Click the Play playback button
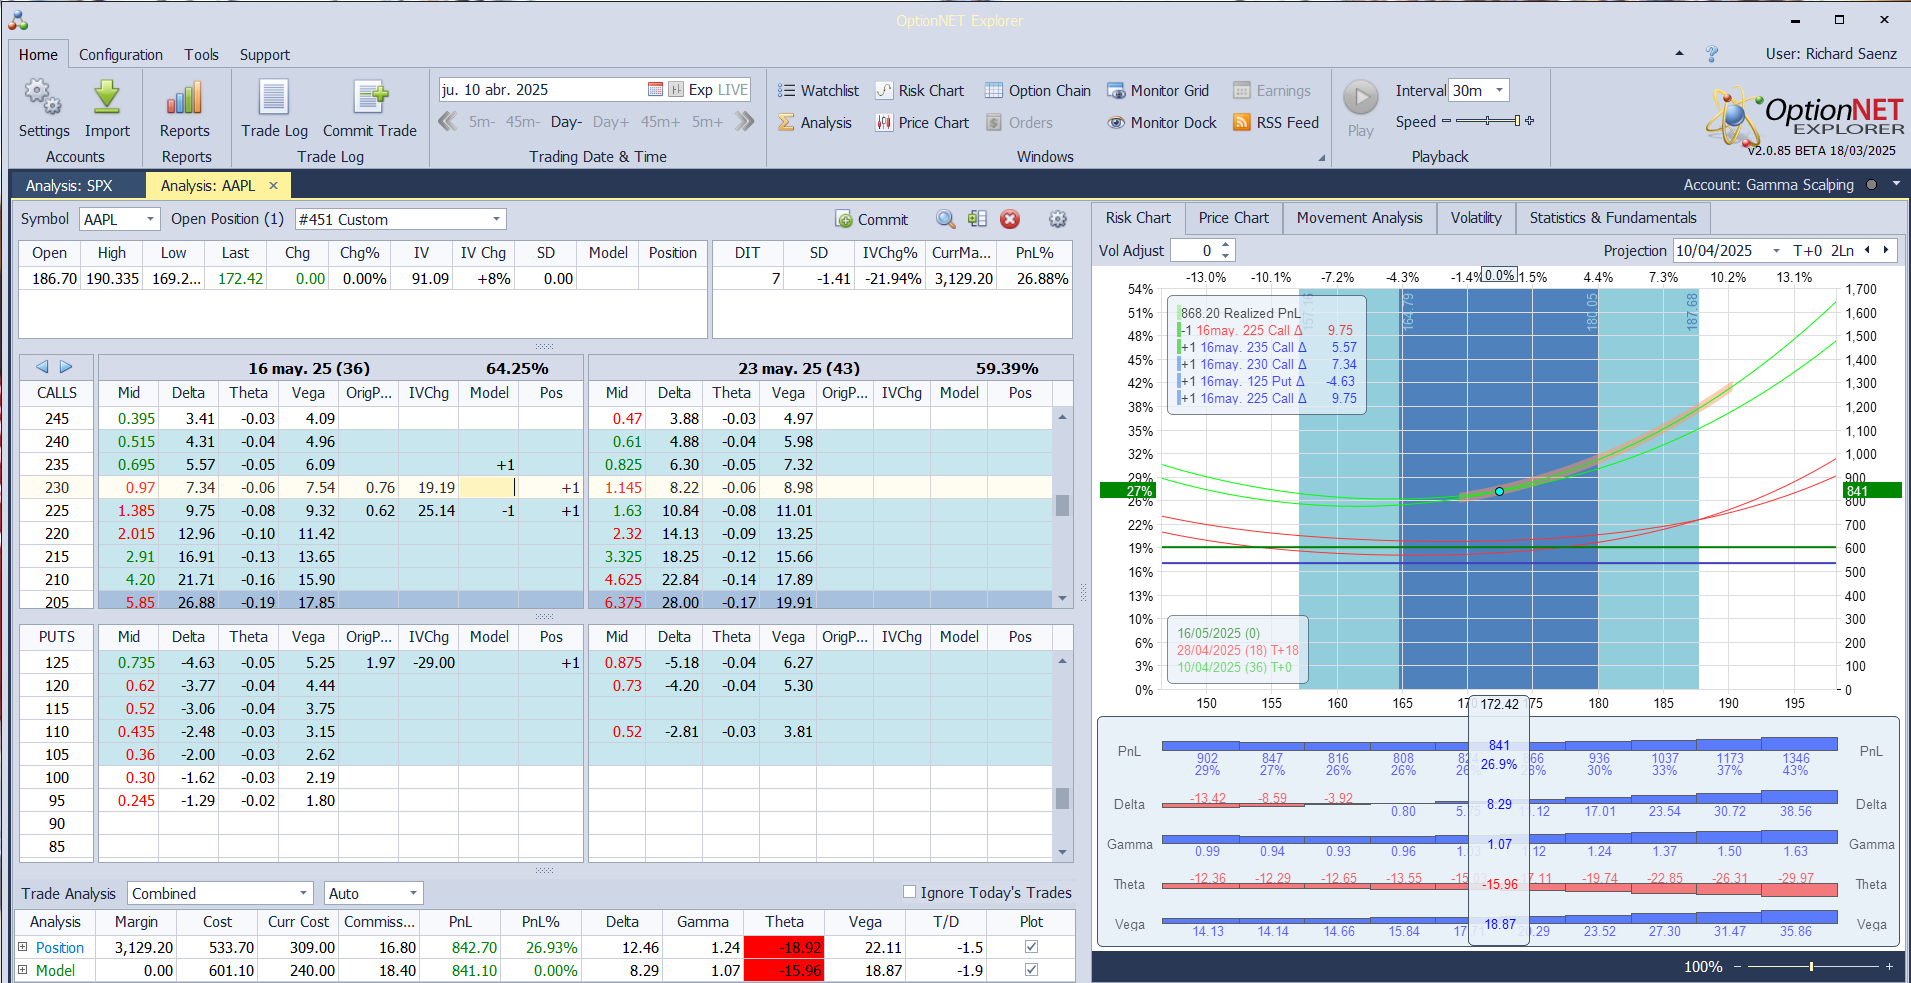 click(1360, 98)
